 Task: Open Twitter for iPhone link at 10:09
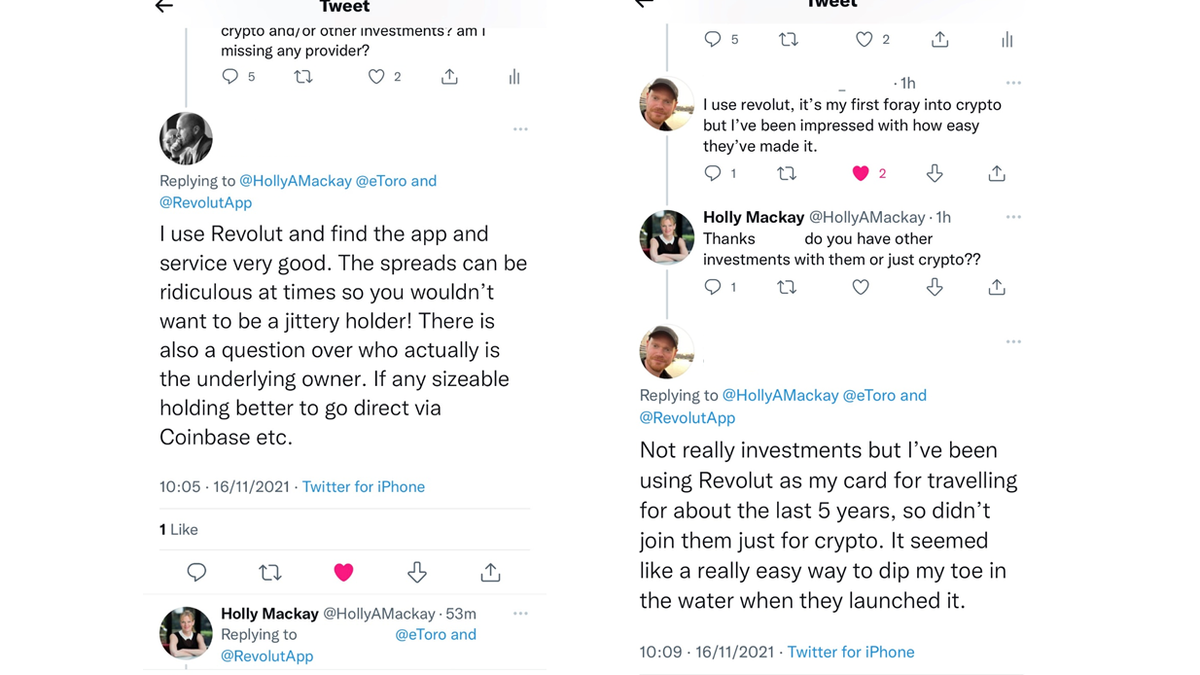[x=851, y=652]
